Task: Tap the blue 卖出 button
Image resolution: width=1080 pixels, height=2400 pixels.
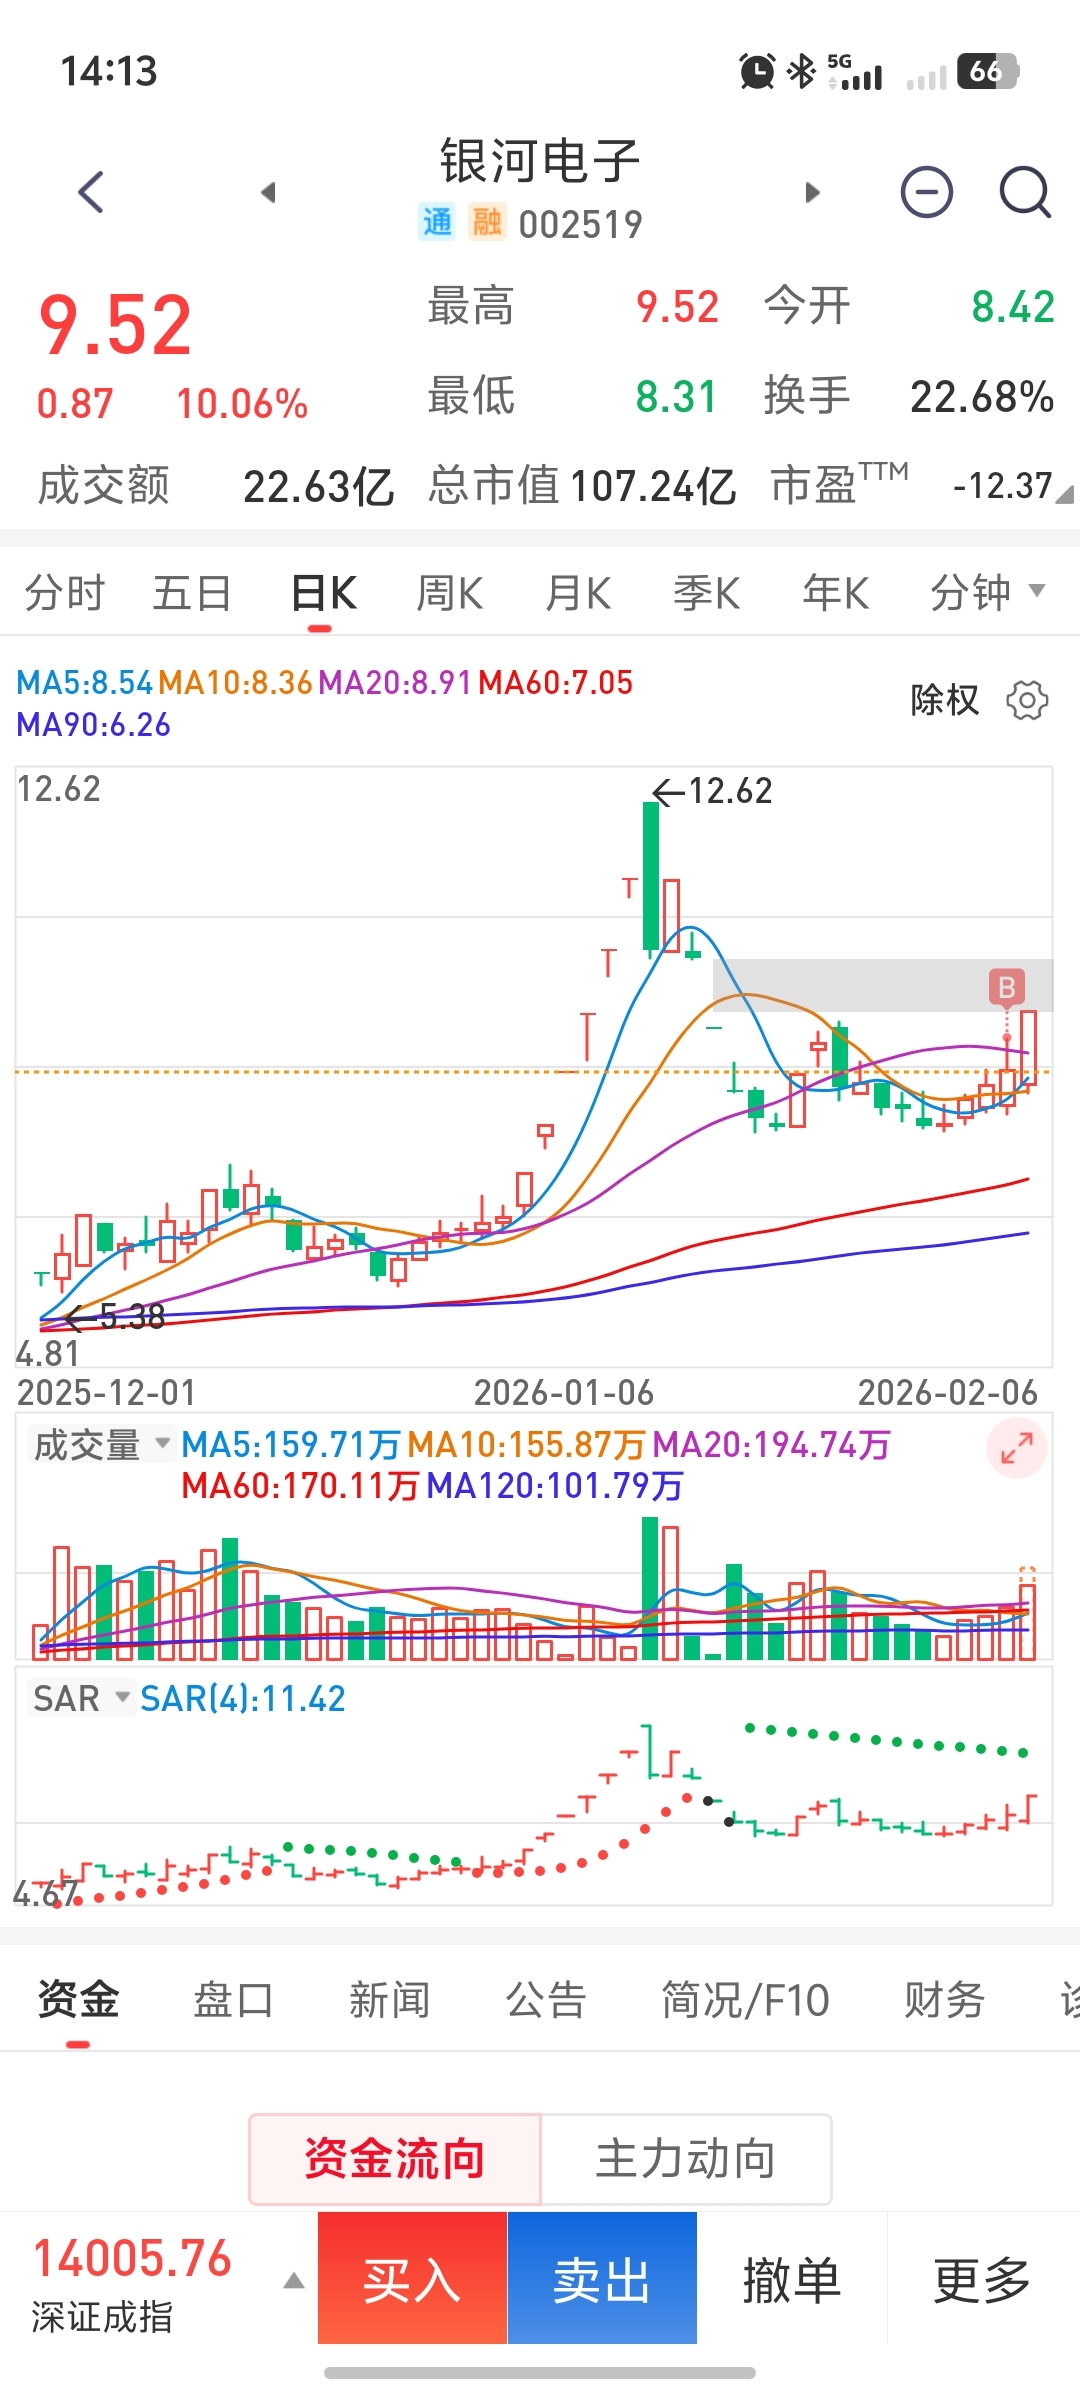Action: coord(602,2278)
